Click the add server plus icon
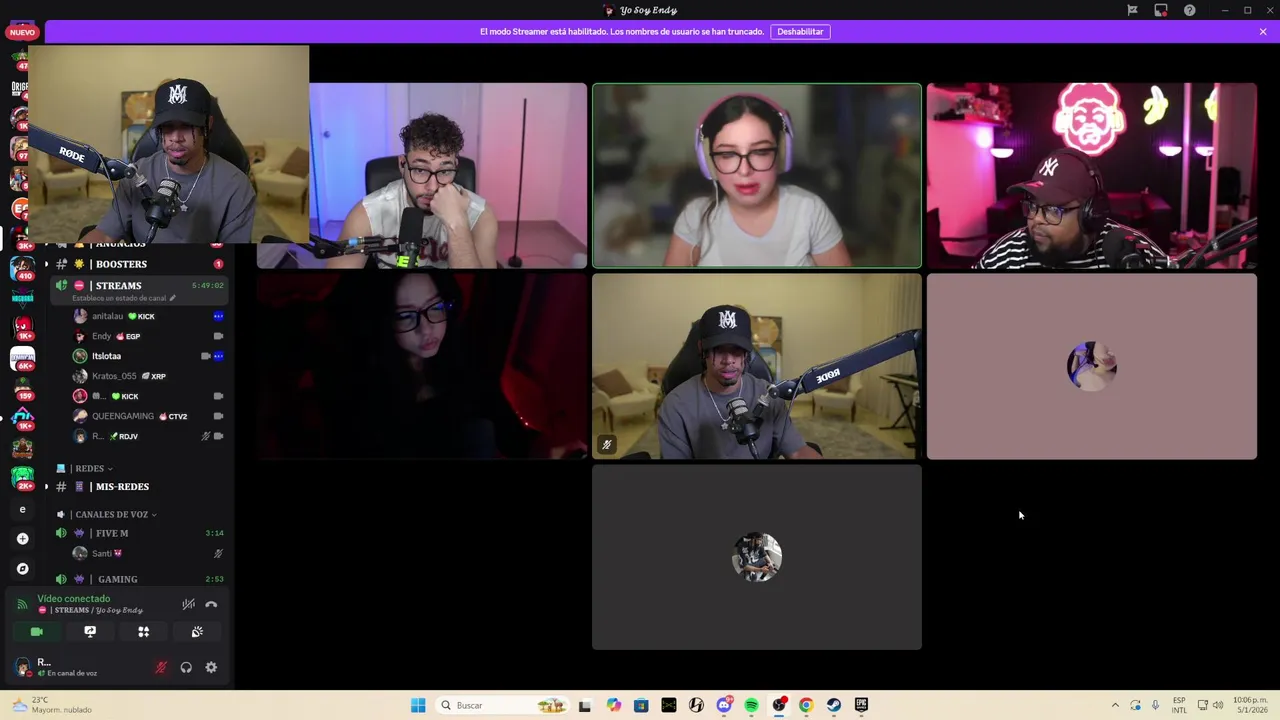The height and width of the screenshot is (720, 1280). point(22,539)
